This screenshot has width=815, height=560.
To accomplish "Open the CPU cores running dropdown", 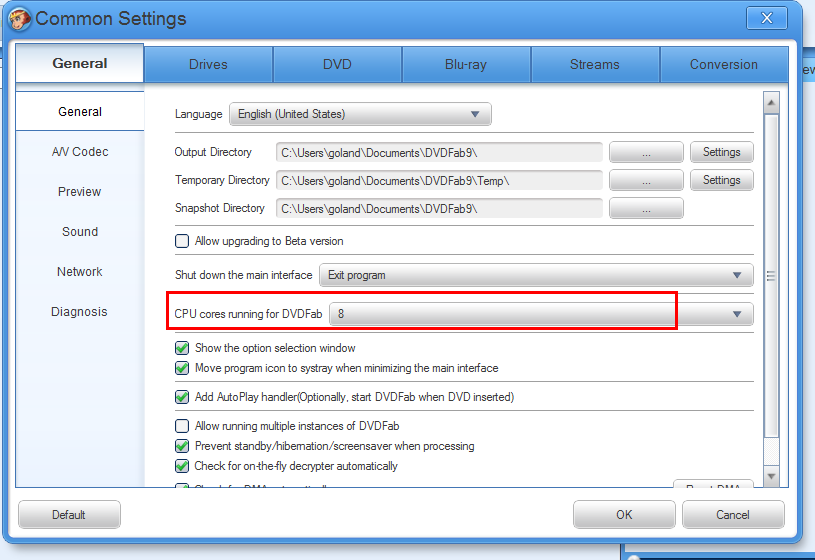I will [x=541, y=314].
